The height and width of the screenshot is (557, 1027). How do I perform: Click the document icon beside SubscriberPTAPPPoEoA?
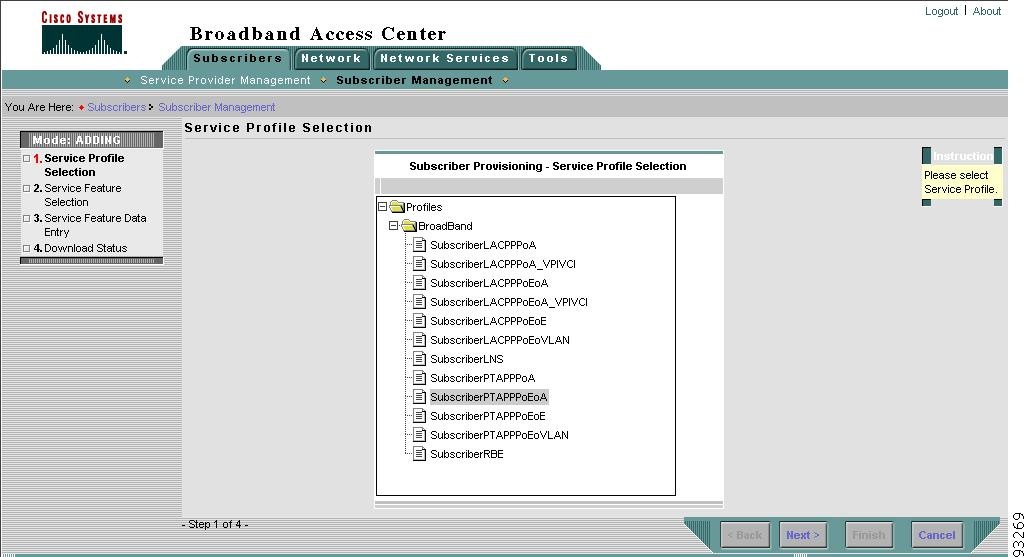click(420, 397)
